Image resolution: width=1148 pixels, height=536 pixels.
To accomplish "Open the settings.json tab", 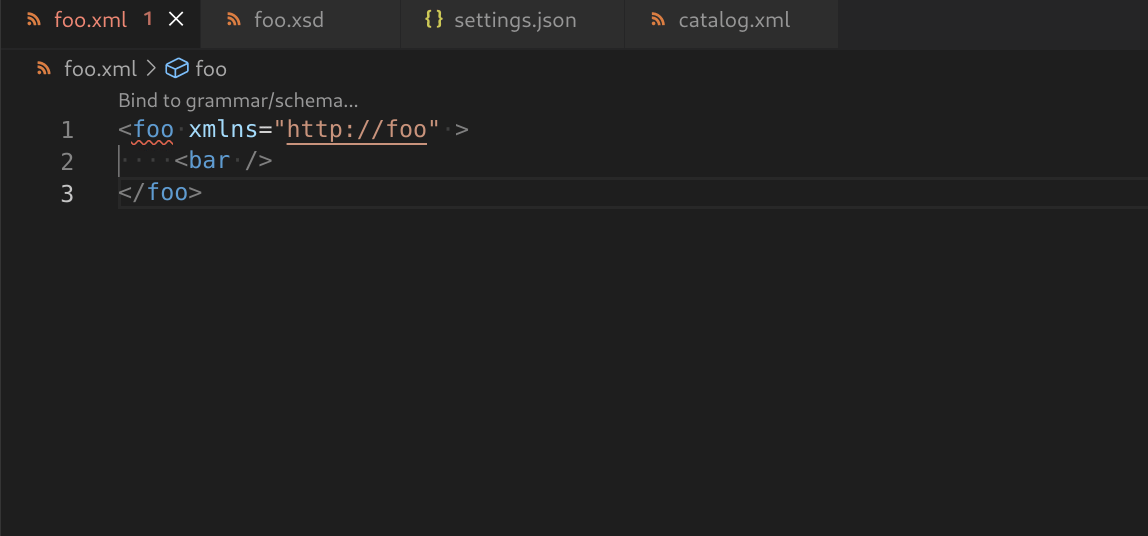I will coord(514,20).
